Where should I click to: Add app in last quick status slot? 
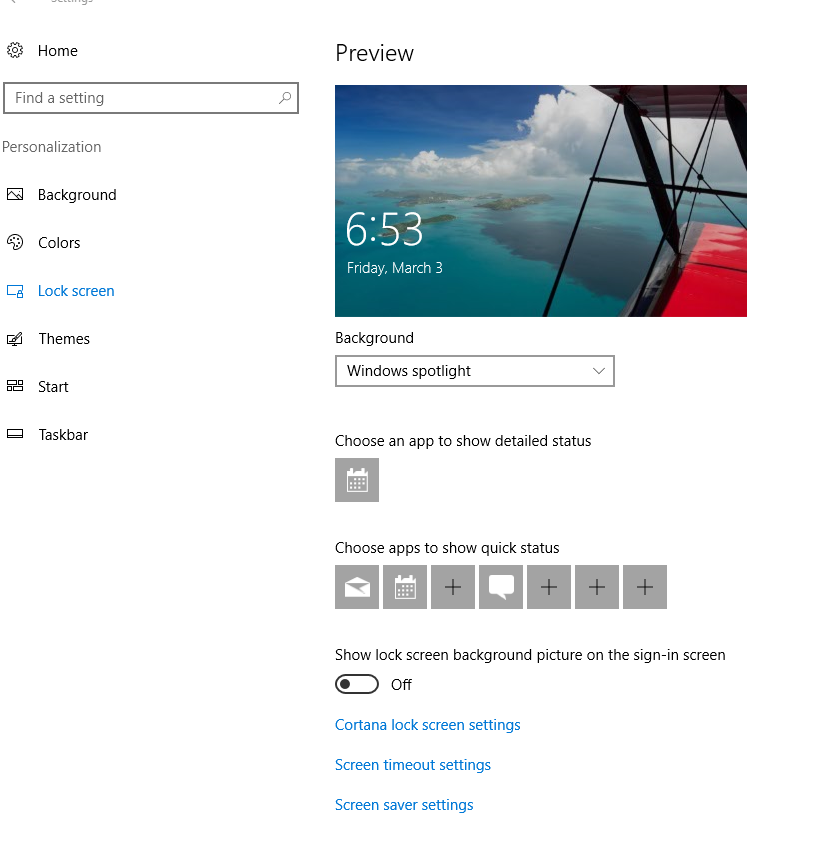click(644, 587)
